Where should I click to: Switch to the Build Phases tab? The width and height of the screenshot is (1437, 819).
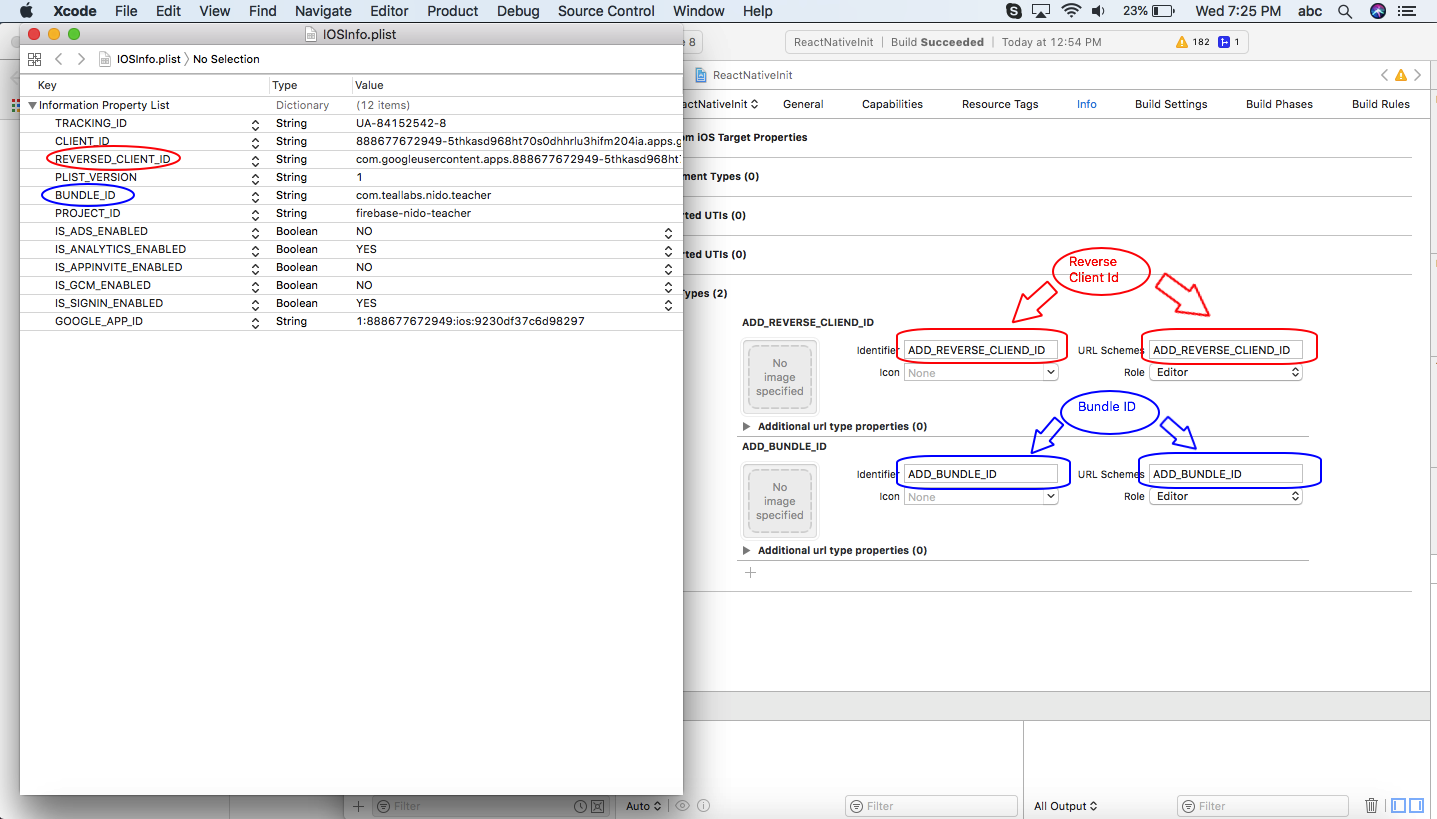1279,104
